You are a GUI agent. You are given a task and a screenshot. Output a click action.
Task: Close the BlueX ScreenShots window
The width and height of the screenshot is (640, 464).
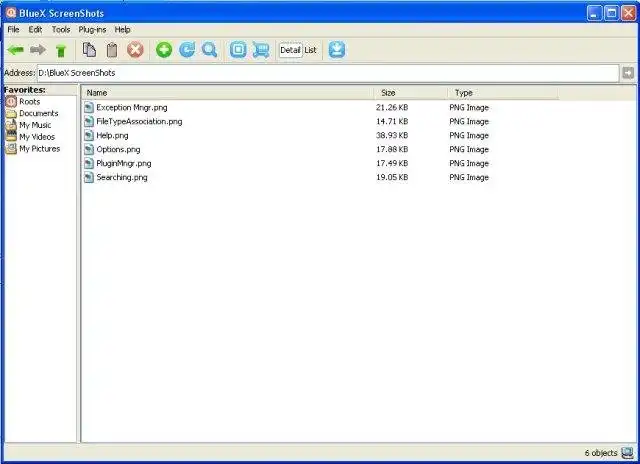(x=629, y=13)
